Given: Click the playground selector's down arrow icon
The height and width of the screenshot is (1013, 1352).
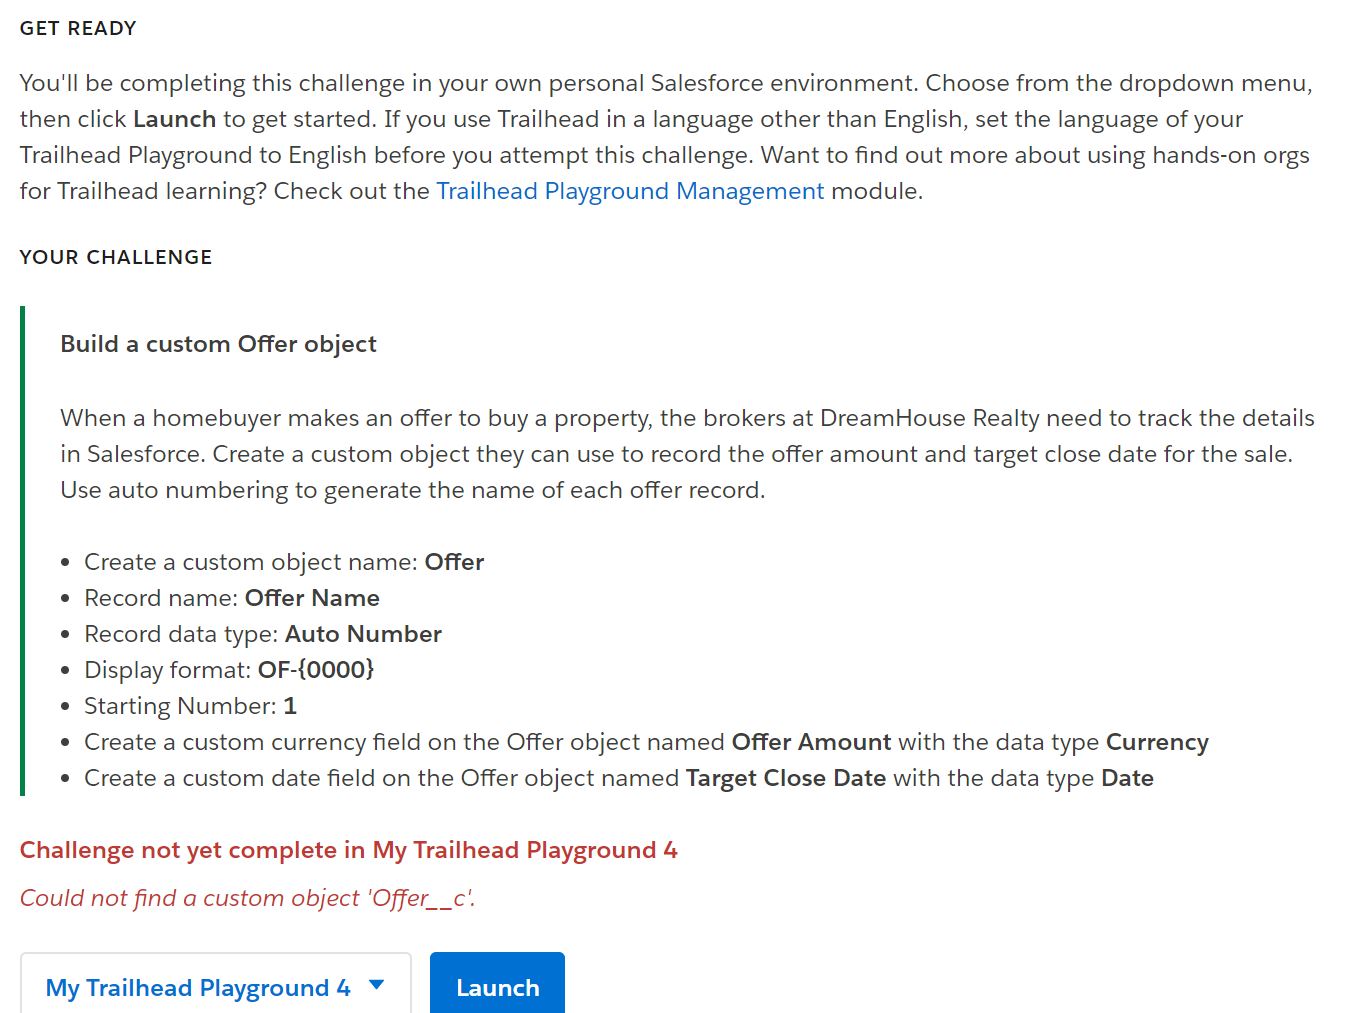Looking at the screenshot, I should click(x=377, y=985).
